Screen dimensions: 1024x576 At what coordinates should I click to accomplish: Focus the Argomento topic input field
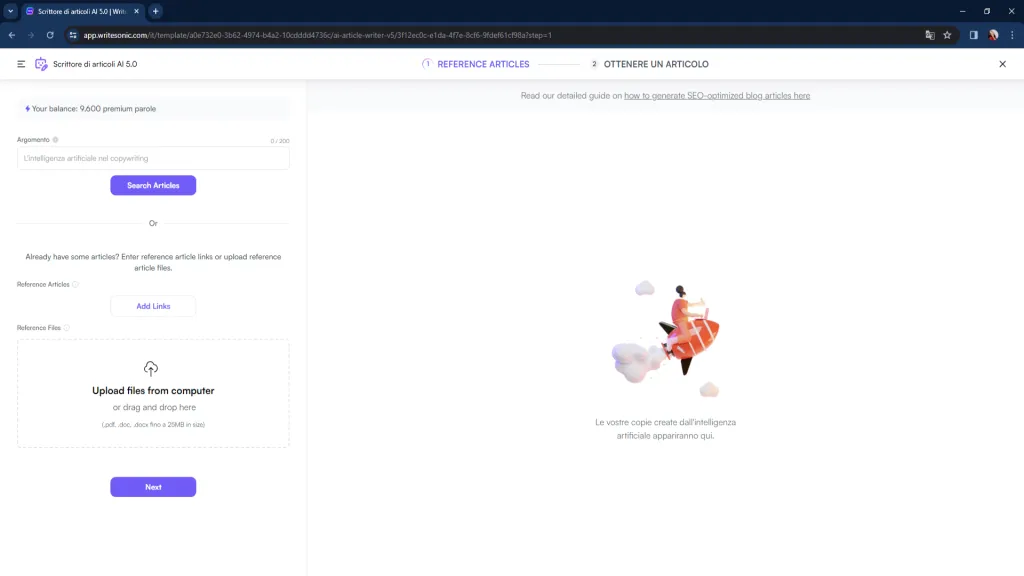[153, 158]
